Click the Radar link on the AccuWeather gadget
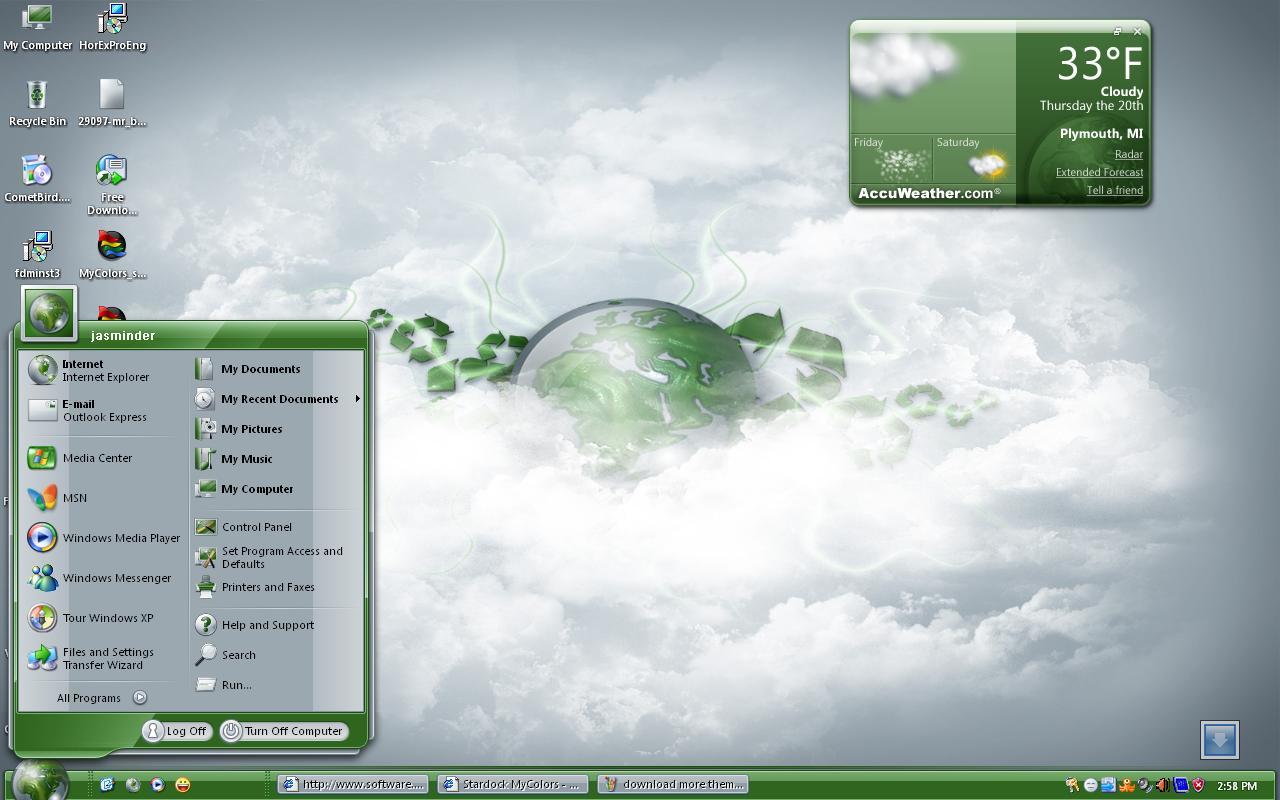The image size is (1280, 800). 1128,154
